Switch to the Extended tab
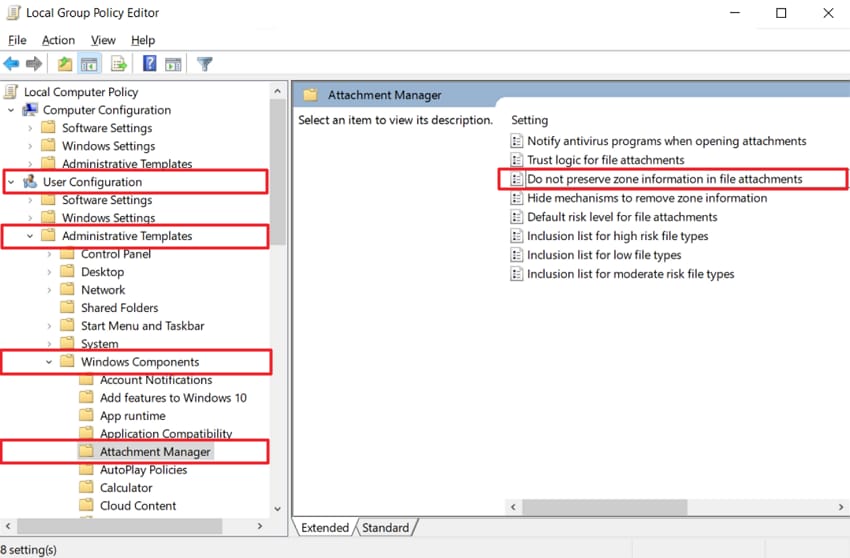This screenshot has width=850, height=558. (325, 528)
